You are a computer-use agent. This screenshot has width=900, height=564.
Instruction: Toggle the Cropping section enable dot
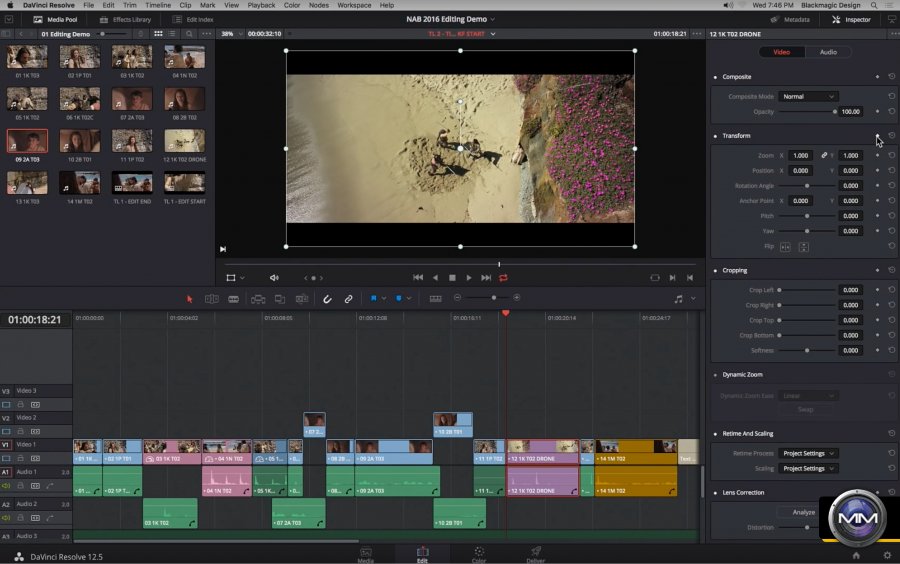point(715,271)
